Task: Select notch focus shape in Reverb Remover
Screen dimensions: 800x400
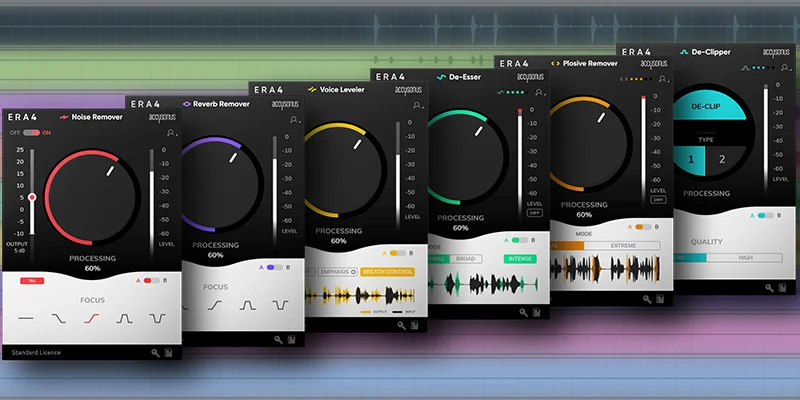Action: click(280, 305)
